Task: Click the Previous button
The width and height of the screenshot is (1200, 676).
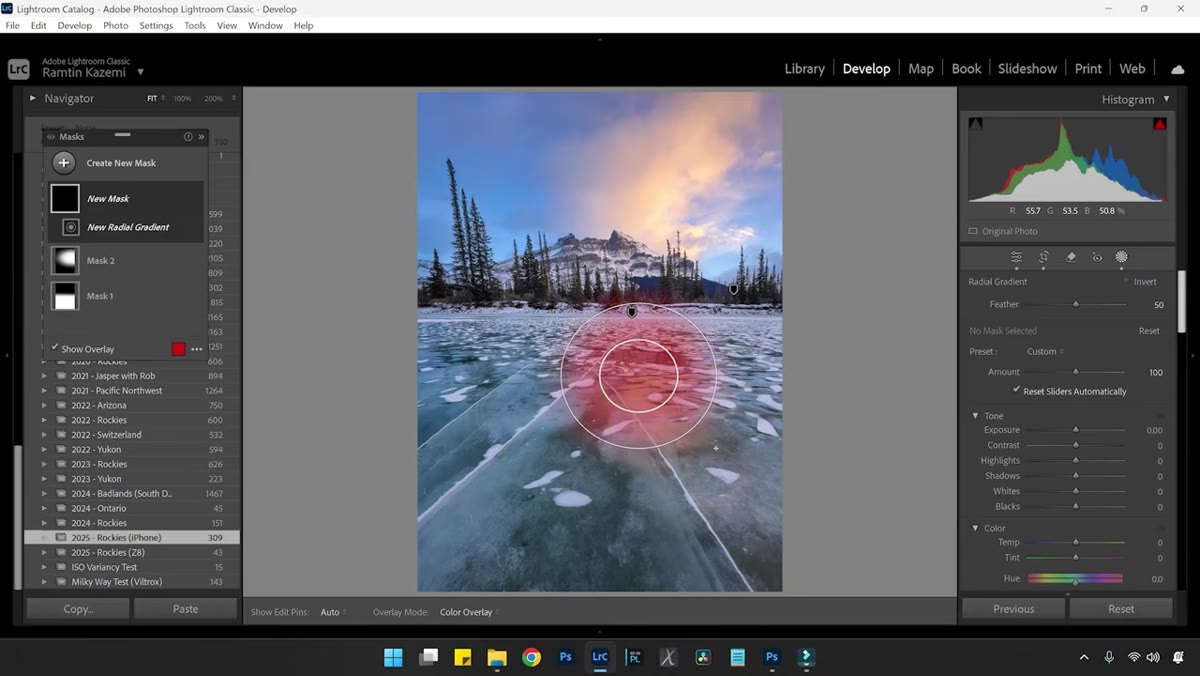Action: tap(1013, 608)
